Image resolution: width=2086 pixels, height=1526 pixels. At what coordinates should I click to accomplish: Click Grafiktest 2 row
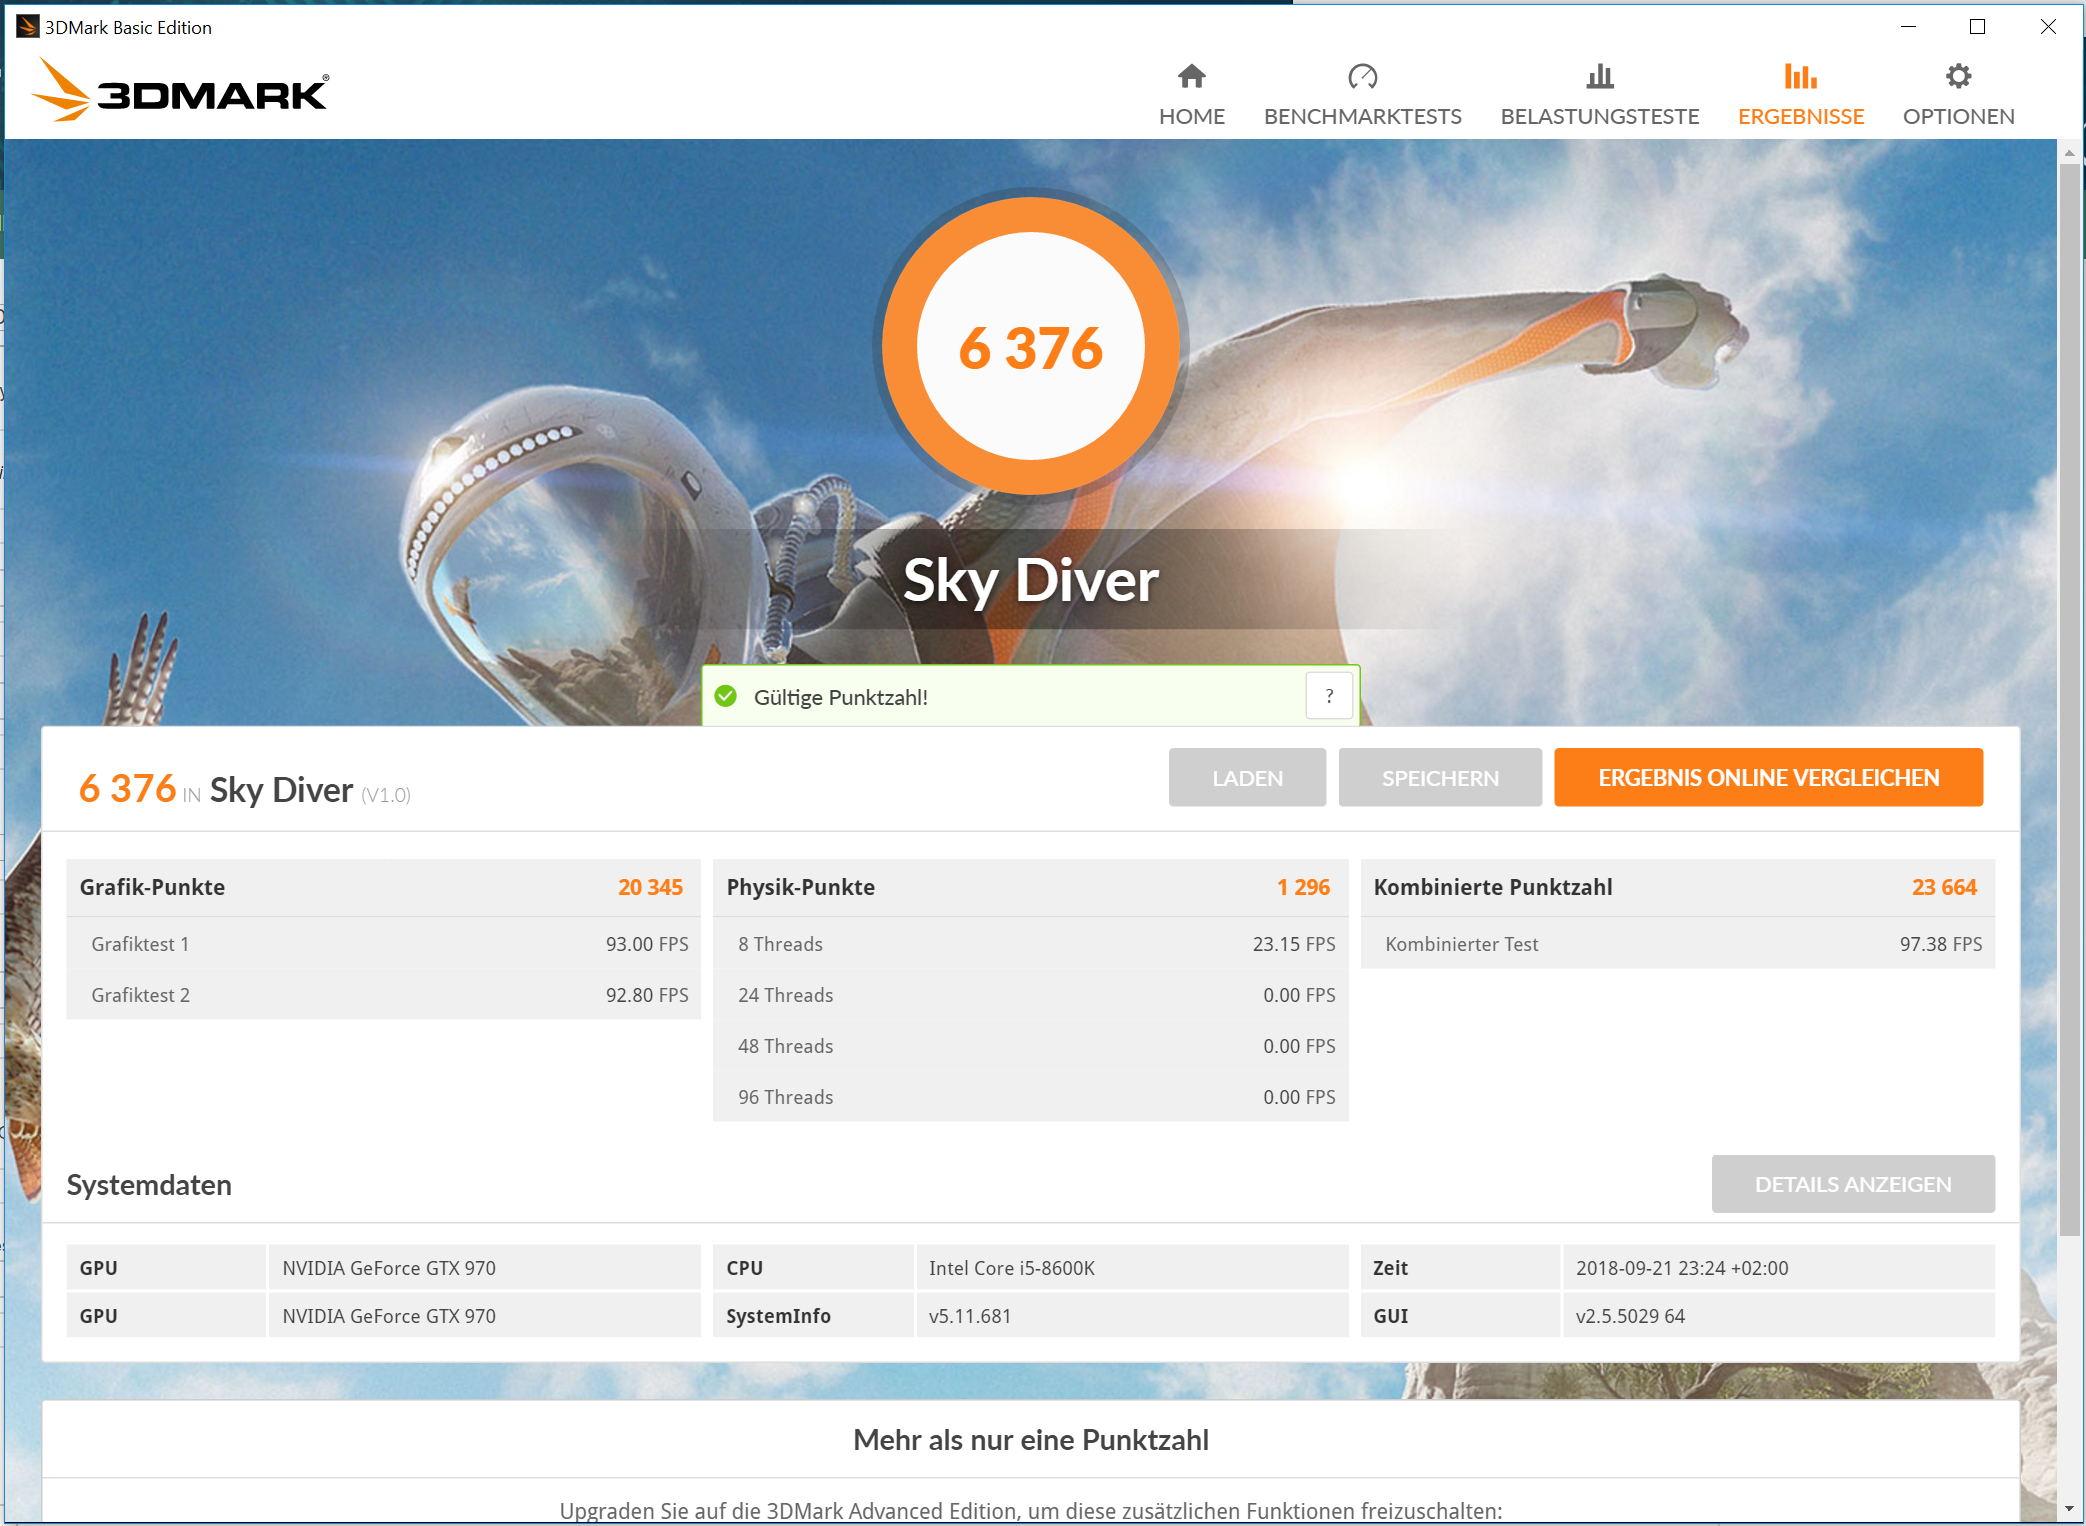tap(383, 995)
